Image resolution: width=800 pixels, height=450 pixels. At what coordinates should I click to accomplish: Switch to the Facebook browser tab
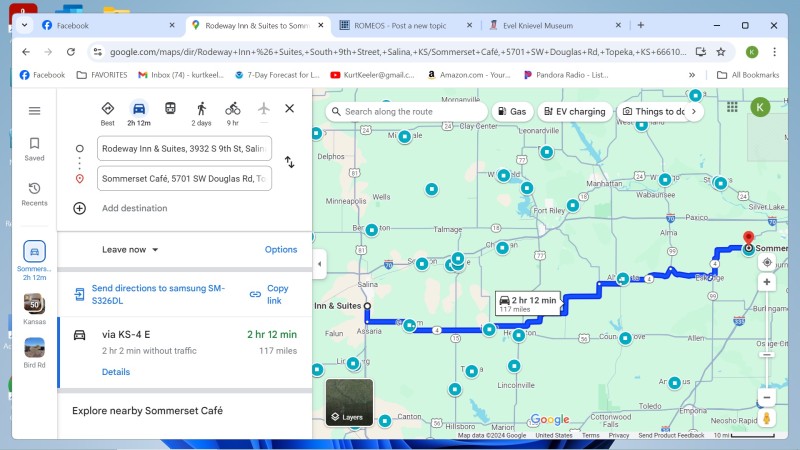(108, 26)
